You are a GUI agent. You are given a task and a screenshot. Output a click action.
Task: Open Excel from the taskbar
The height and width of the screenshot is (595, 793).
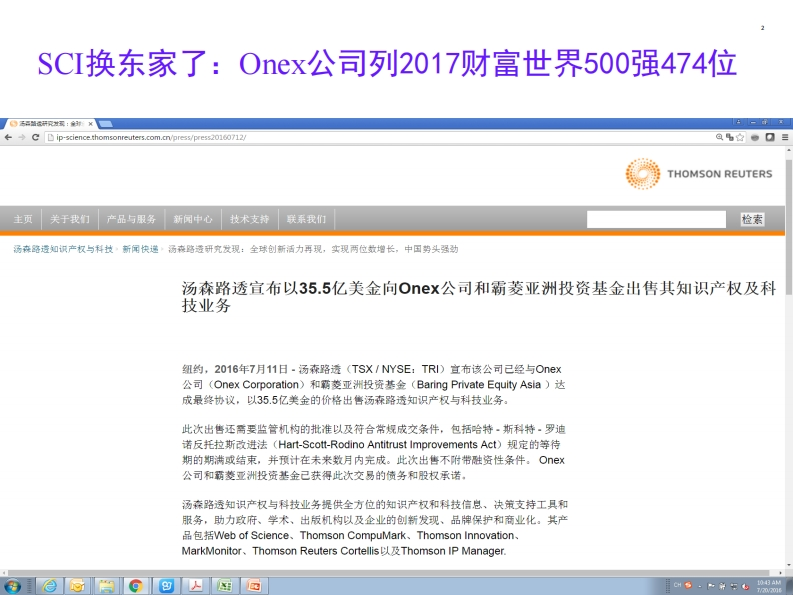[224, 586]
